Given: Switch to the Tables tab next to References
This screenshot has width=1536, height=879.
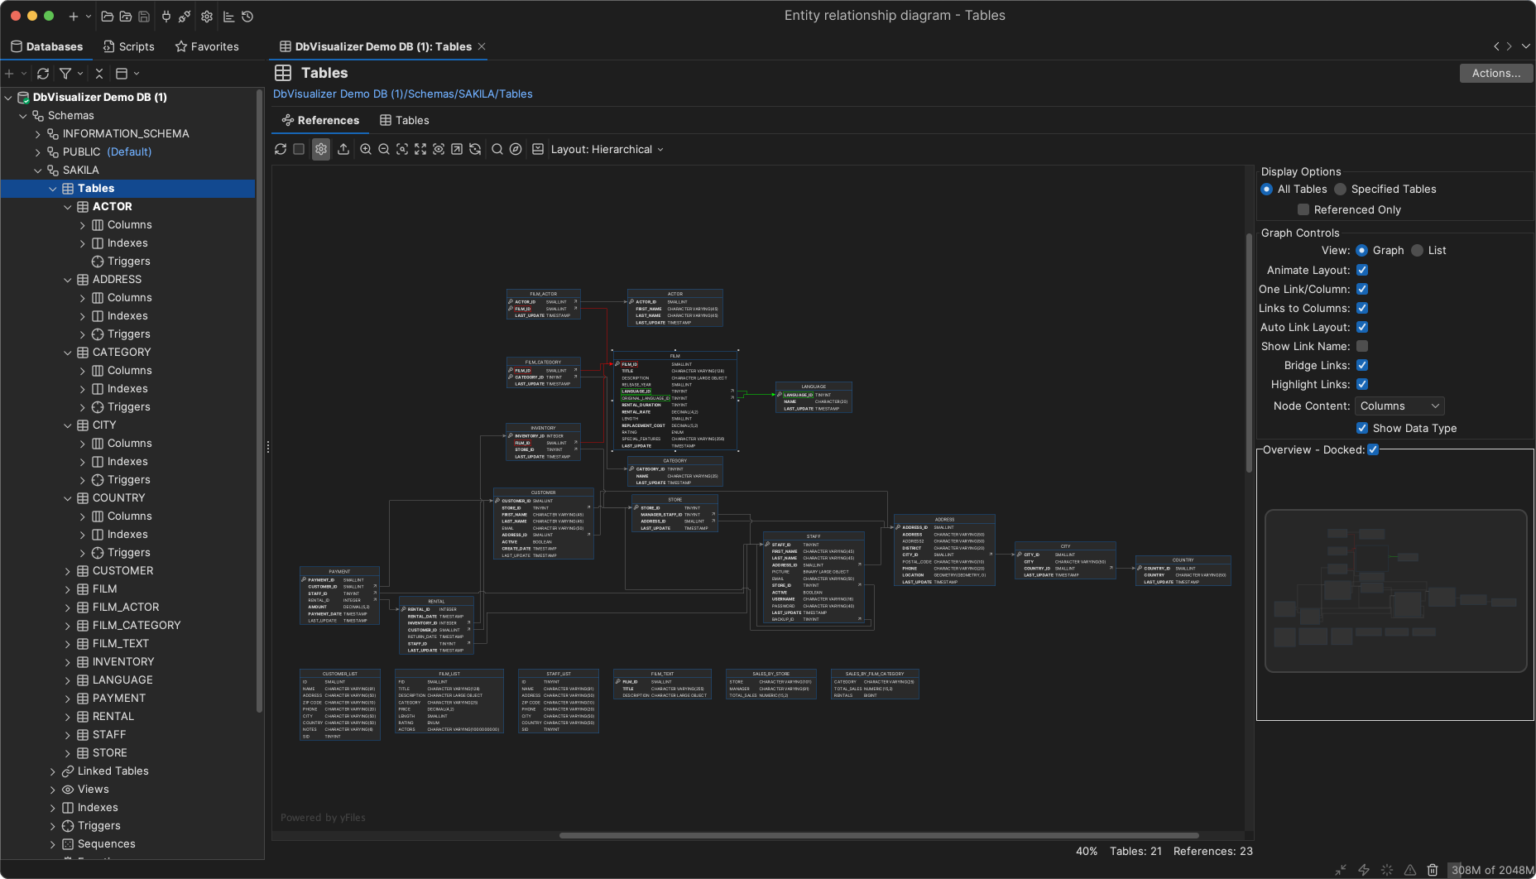Looking at the screenshot, I should tap(404, 120).
